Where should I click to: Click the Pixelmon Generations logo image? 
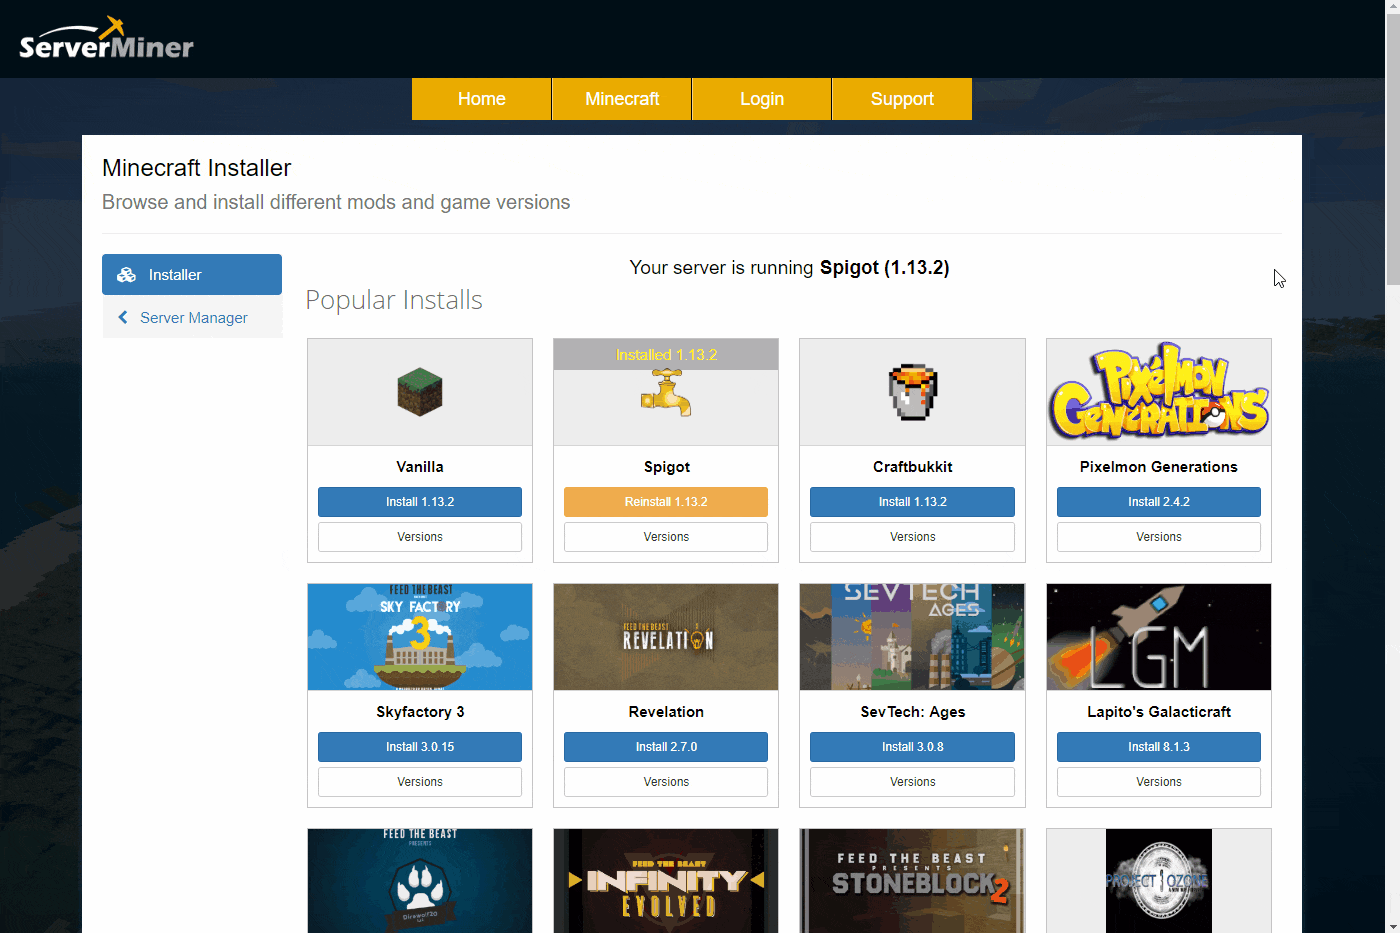1159,392
